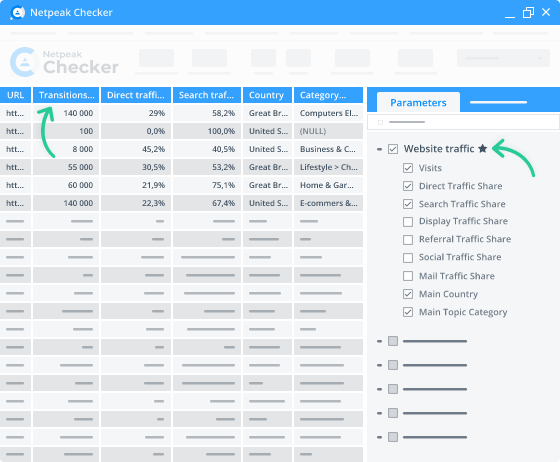This screenshot has height=462, width=560.
Task: Uncheck the Visits parameter
Action: click(x=408, y=168)
